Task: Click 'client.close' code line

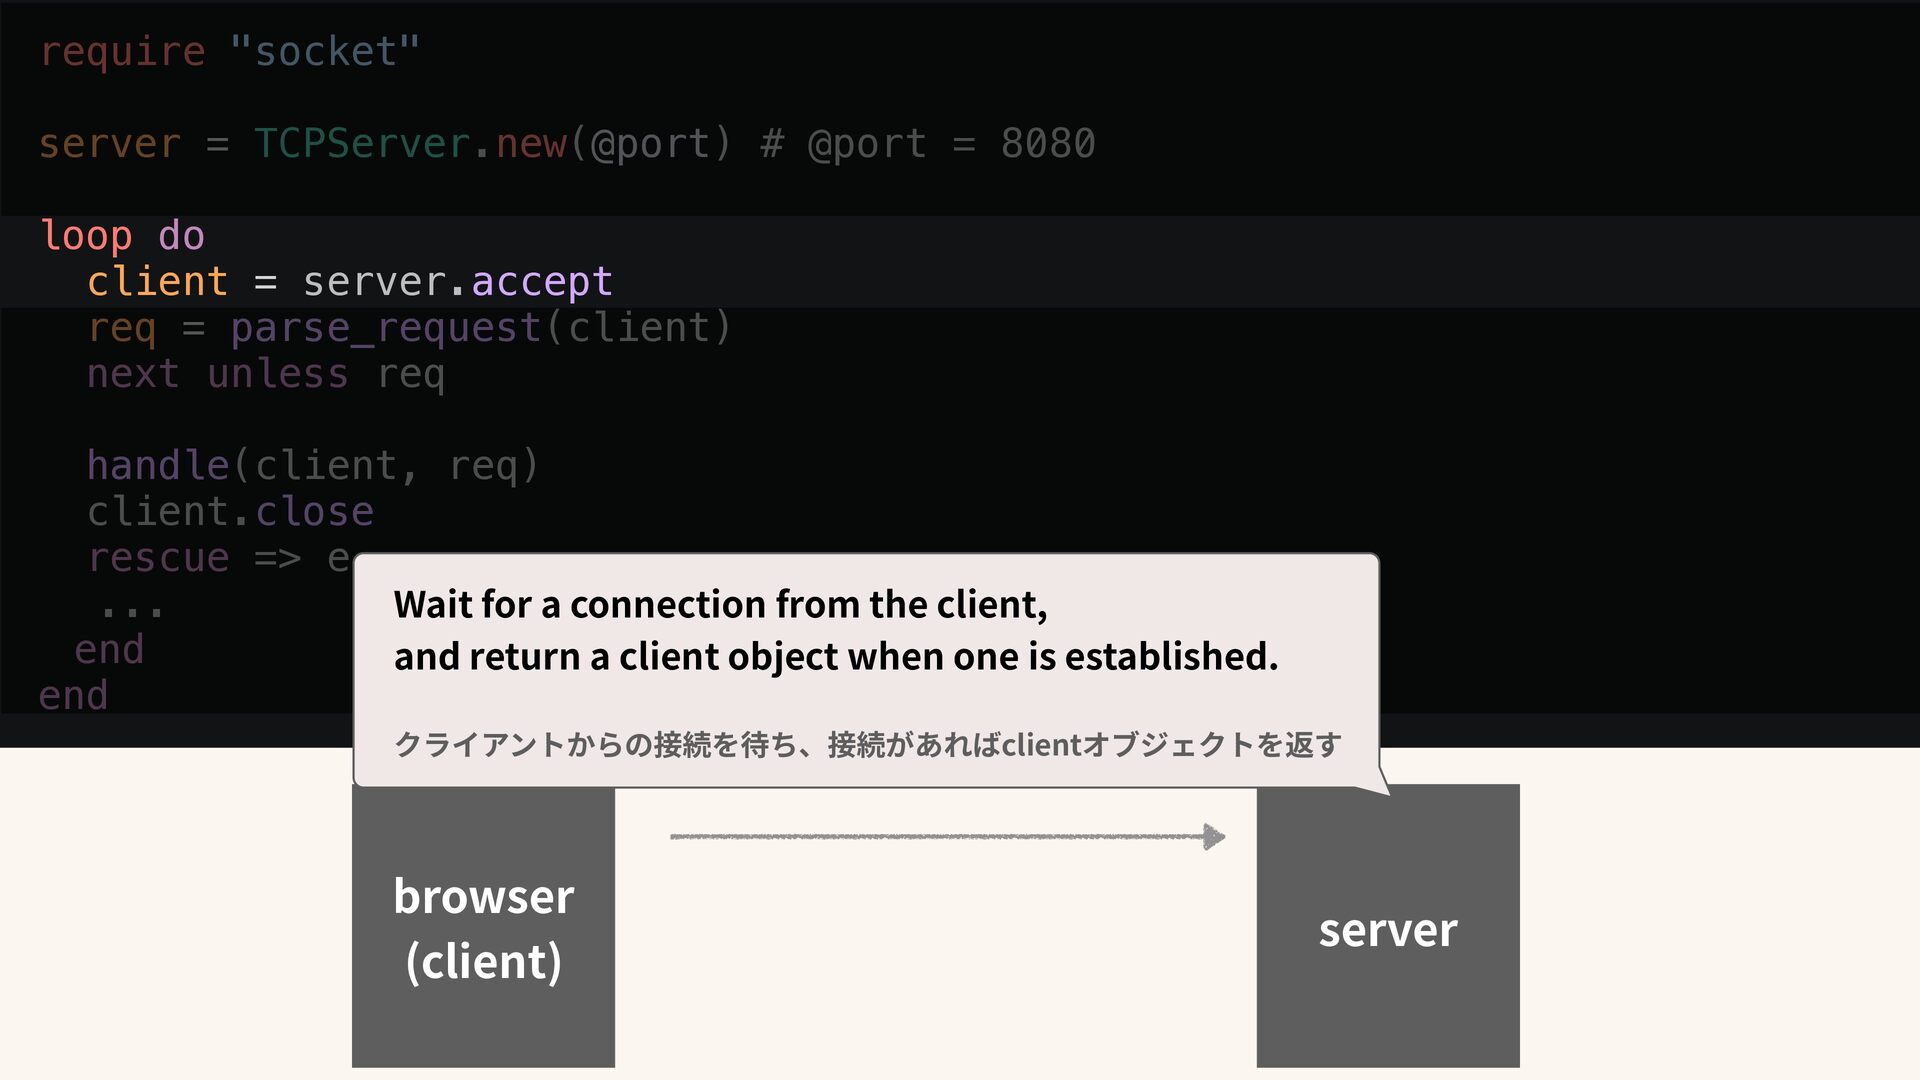Action: [x=230, y=512]
